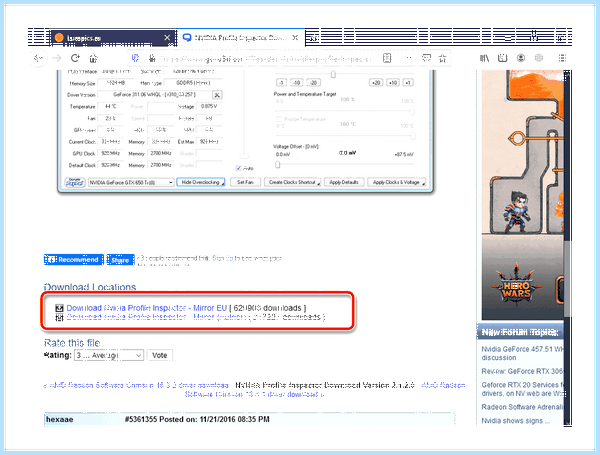
Task: Click the +1 clock offset button
Action: 408,83
